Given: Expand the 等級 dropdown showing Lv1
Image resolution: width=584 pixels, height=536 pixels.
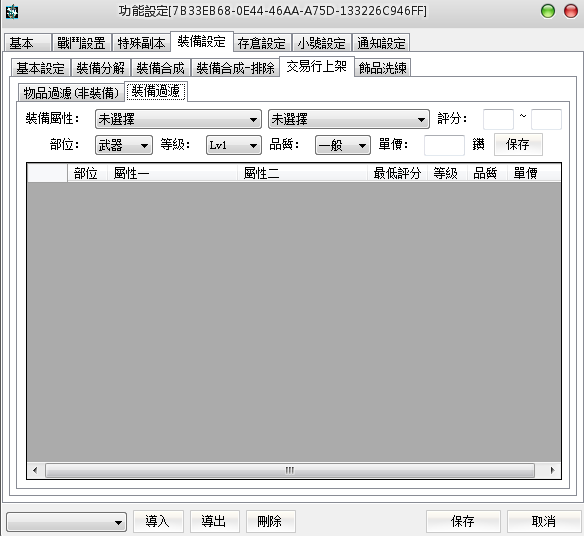Looking at the screenshot, I should click(234, 145).
